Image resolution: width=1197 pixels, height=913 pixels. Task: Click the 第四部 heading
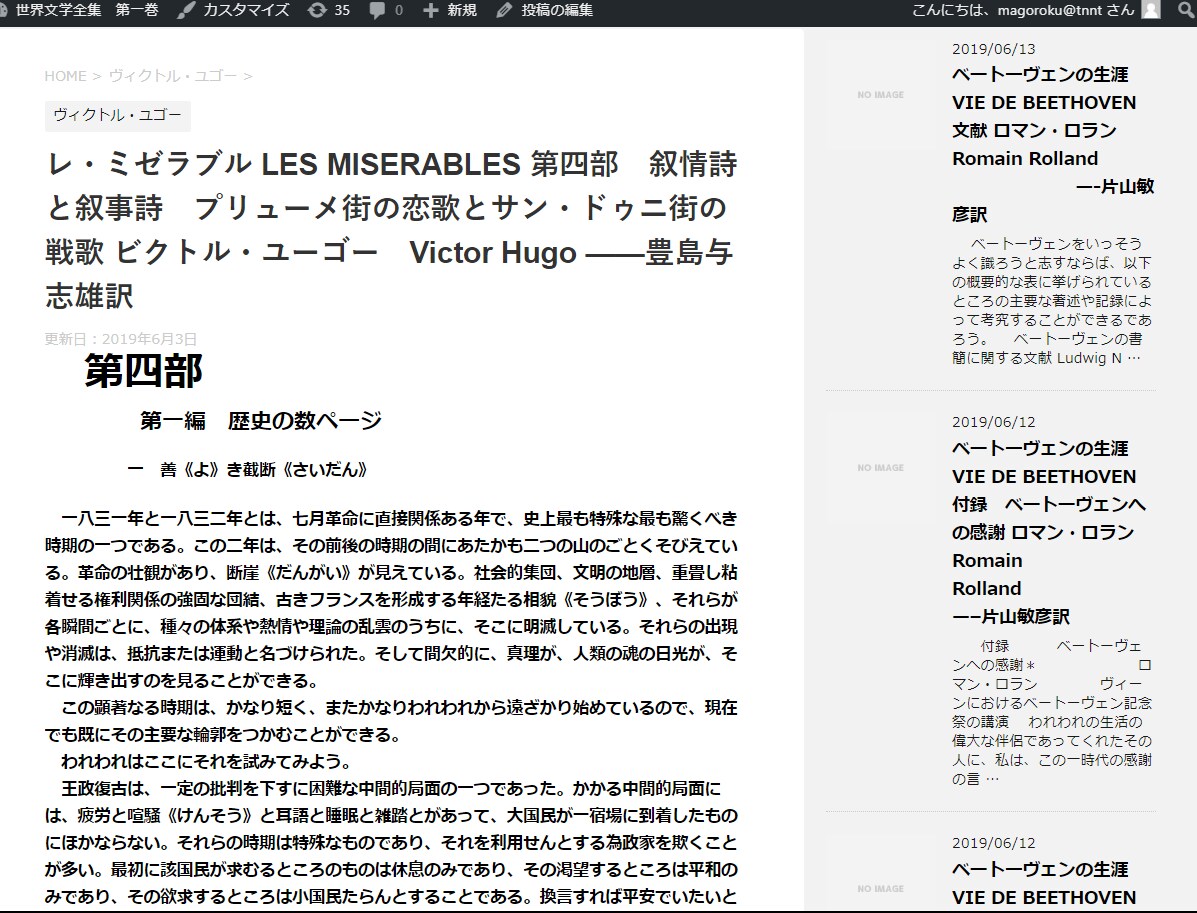[144, 371]
